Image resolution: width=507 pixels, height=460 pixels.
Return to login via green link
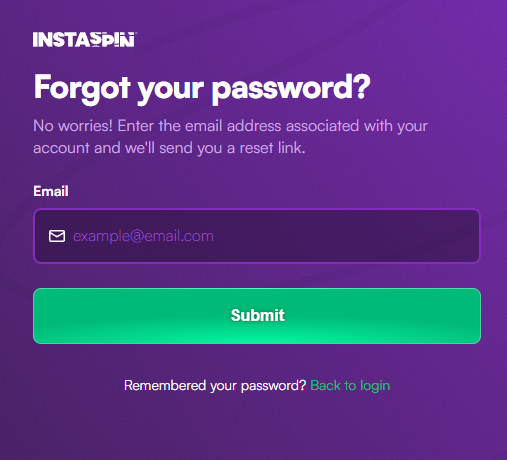(350, 386)
